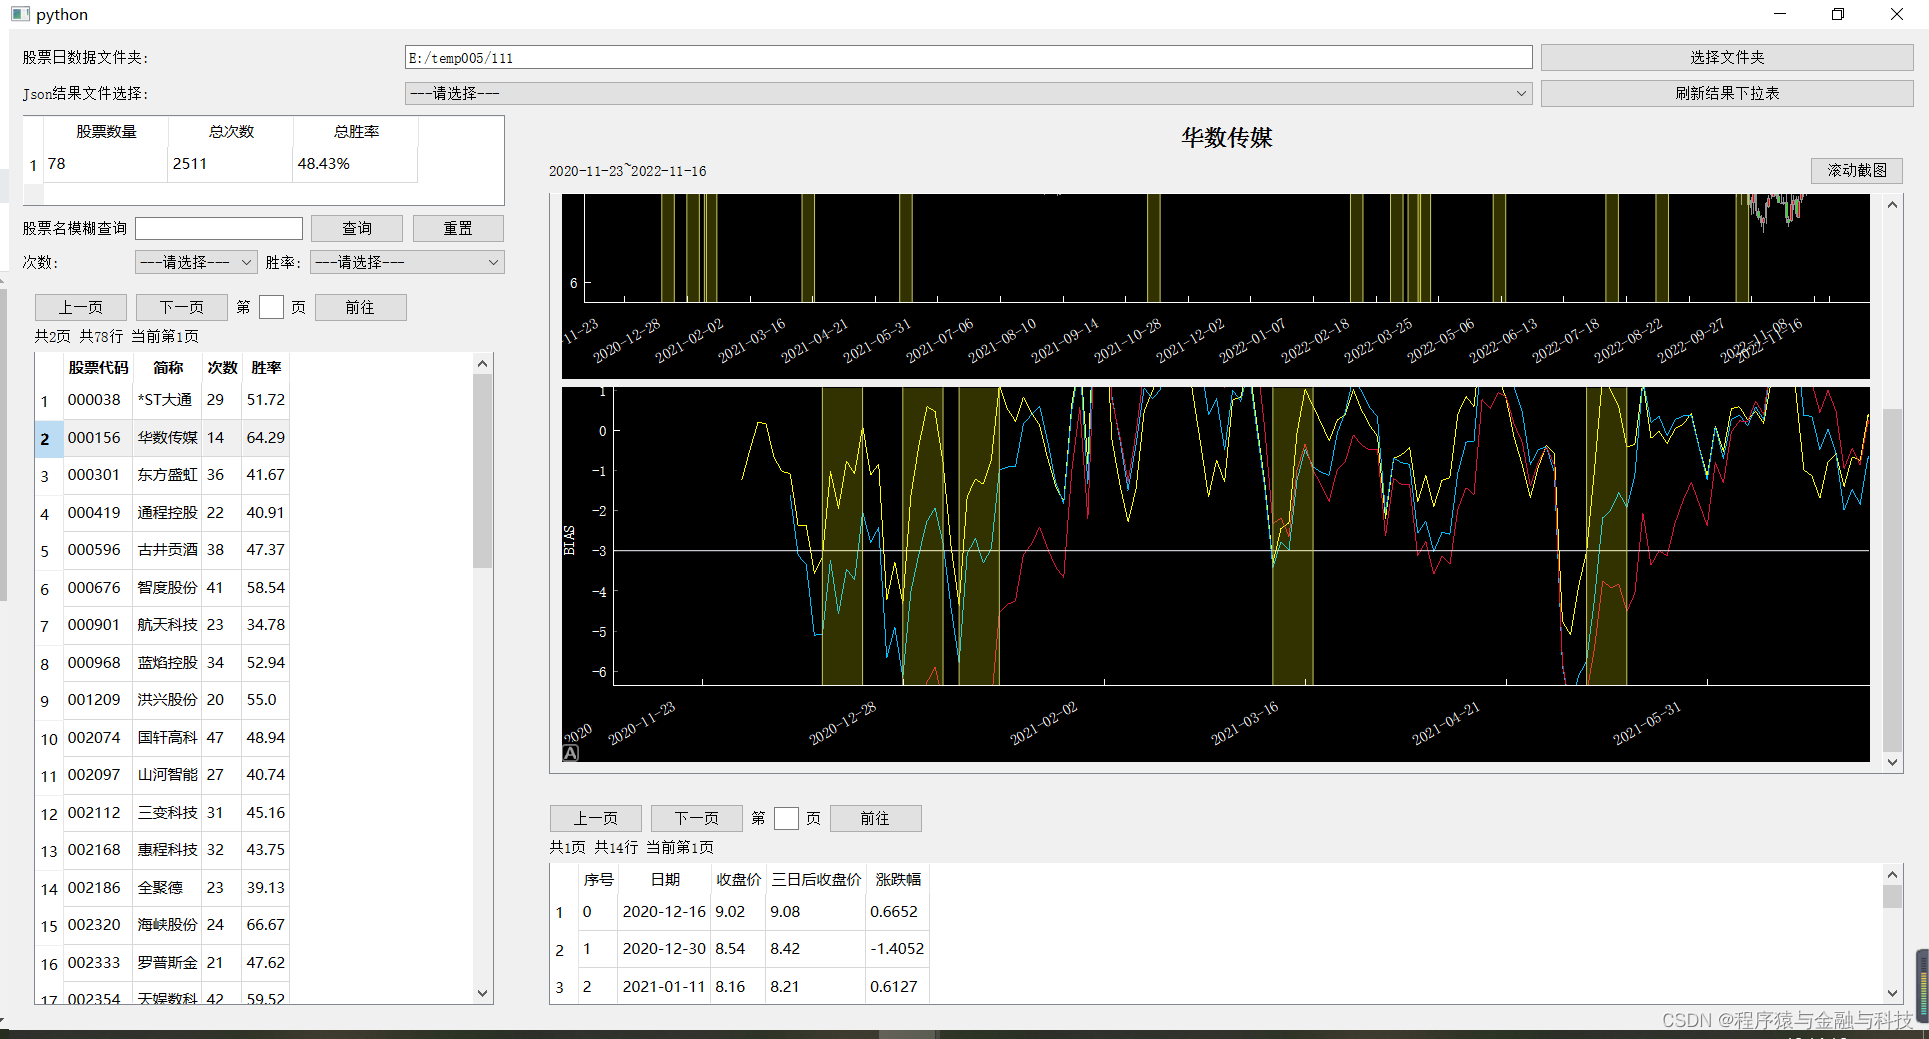Screen dimensions: 1929x1039
Task: Click 前往 button above trade table
Action: click(x=875, y=818)
